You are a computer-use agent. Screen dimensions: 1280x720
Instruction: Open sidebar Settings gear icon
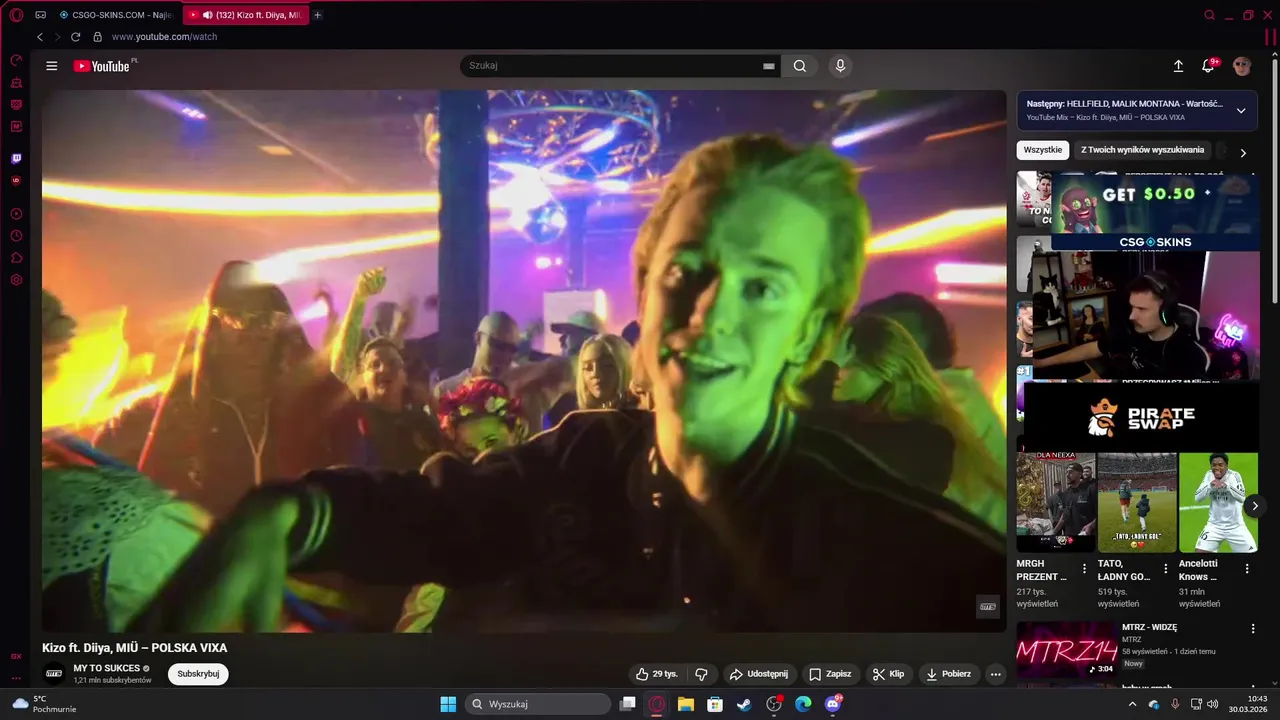pos(16,280)
